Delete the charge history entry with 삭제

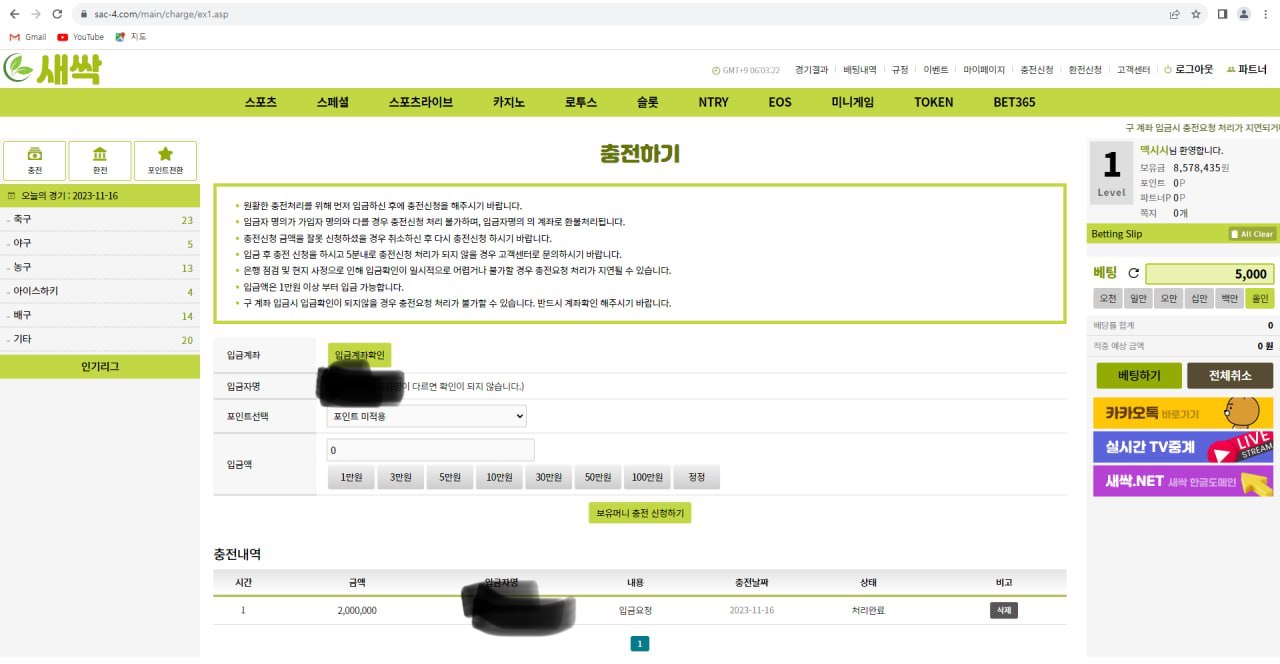point(1003,610)
